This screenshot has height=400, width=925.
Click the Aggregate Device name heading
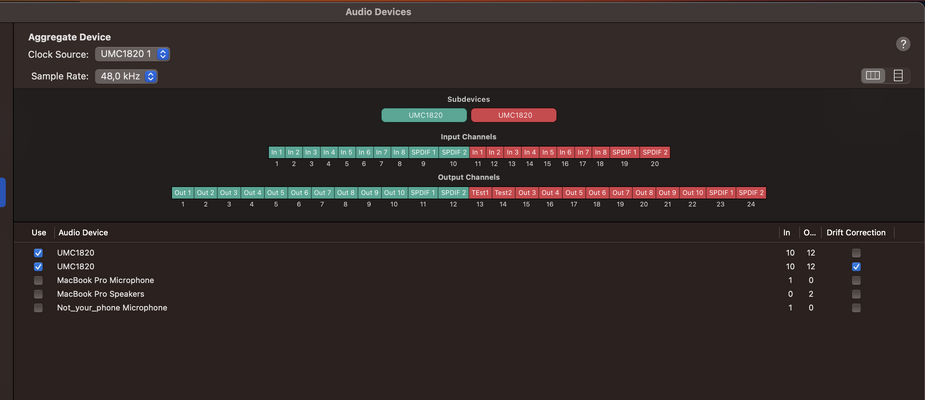70,37
